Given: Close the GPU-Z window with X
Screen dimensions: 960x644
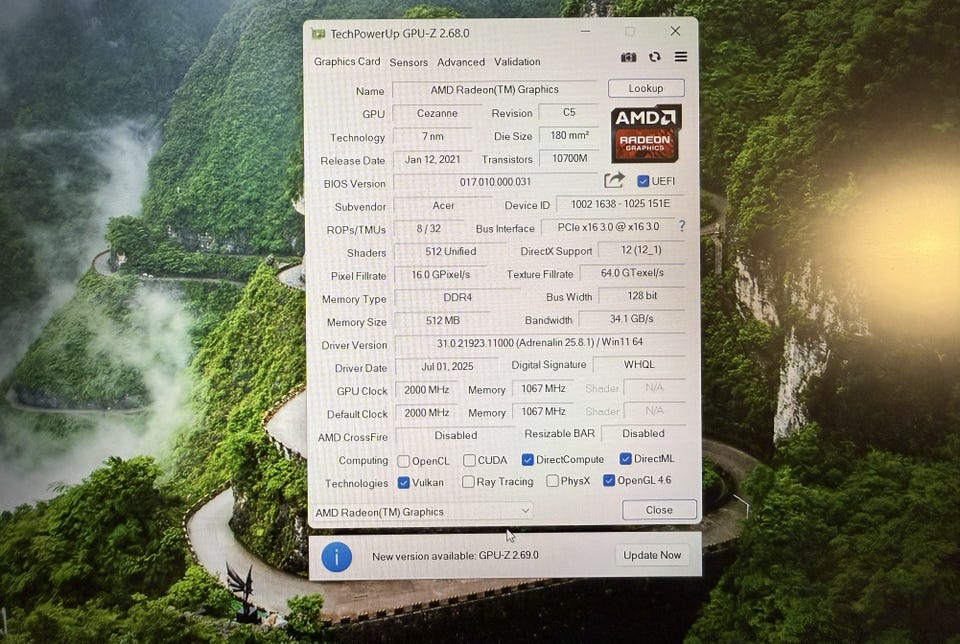Looking at the screenshot, I should click(x=675, y=31).
